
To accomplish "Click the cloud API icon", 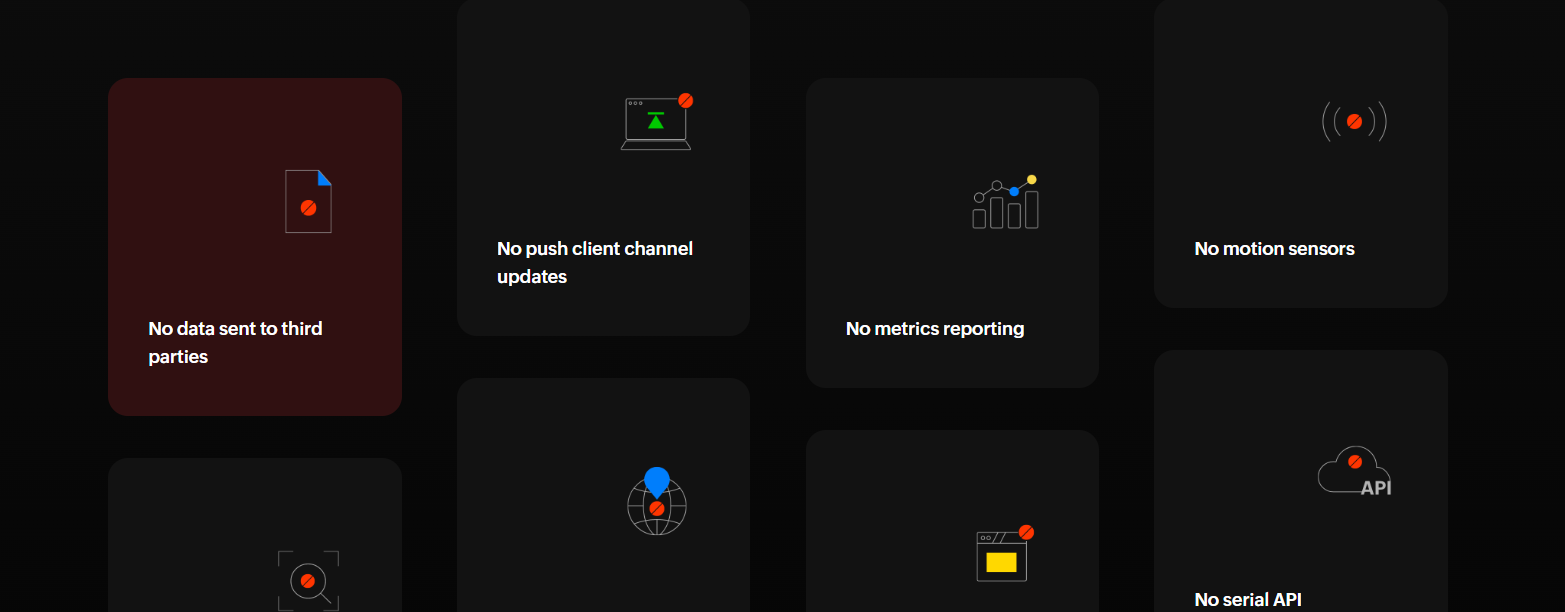I will click(1354, 470).
